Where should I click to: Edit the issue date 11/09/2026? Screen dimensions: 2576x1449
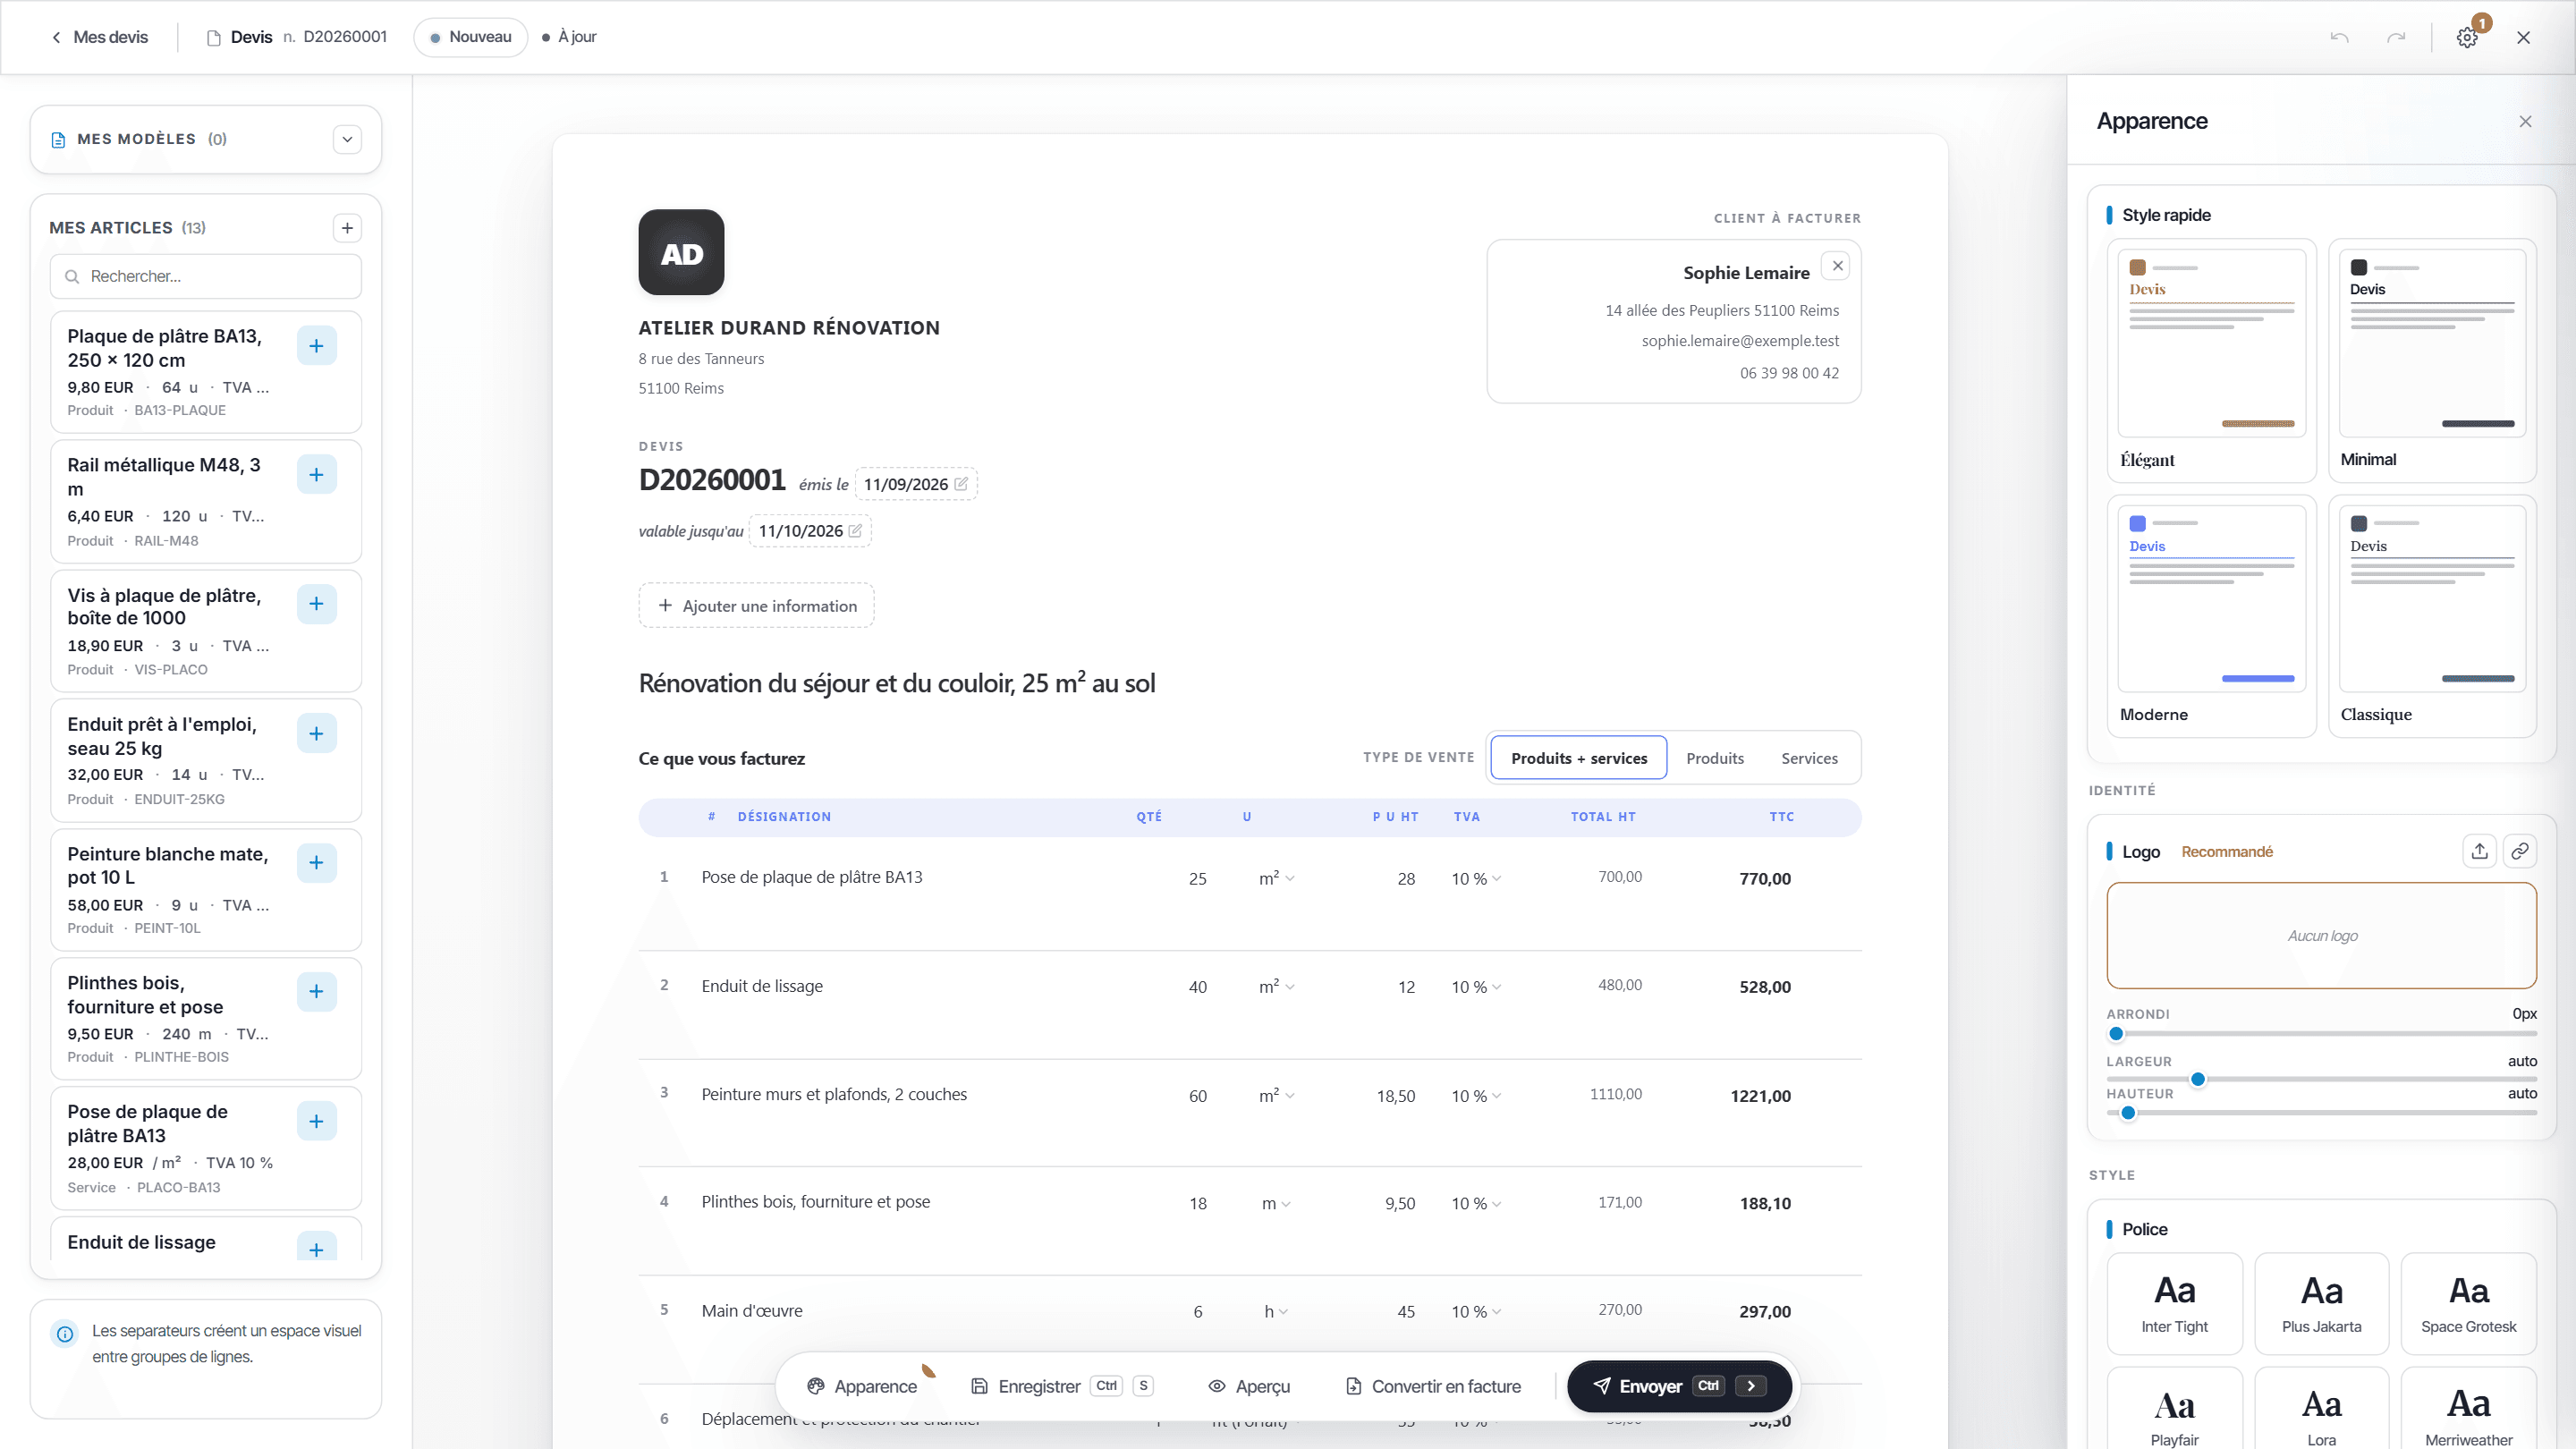(915, 484)
